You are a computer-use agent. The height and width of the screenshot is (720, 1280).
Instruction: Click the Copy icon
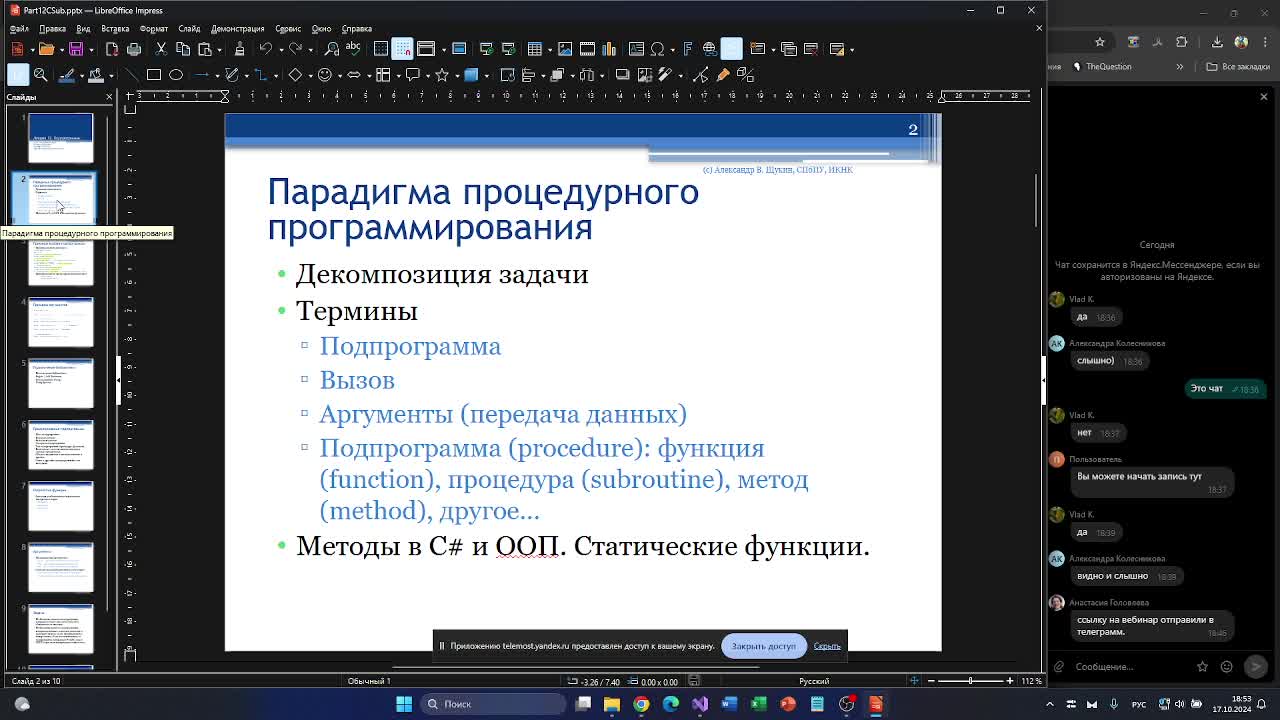point(183,49)
